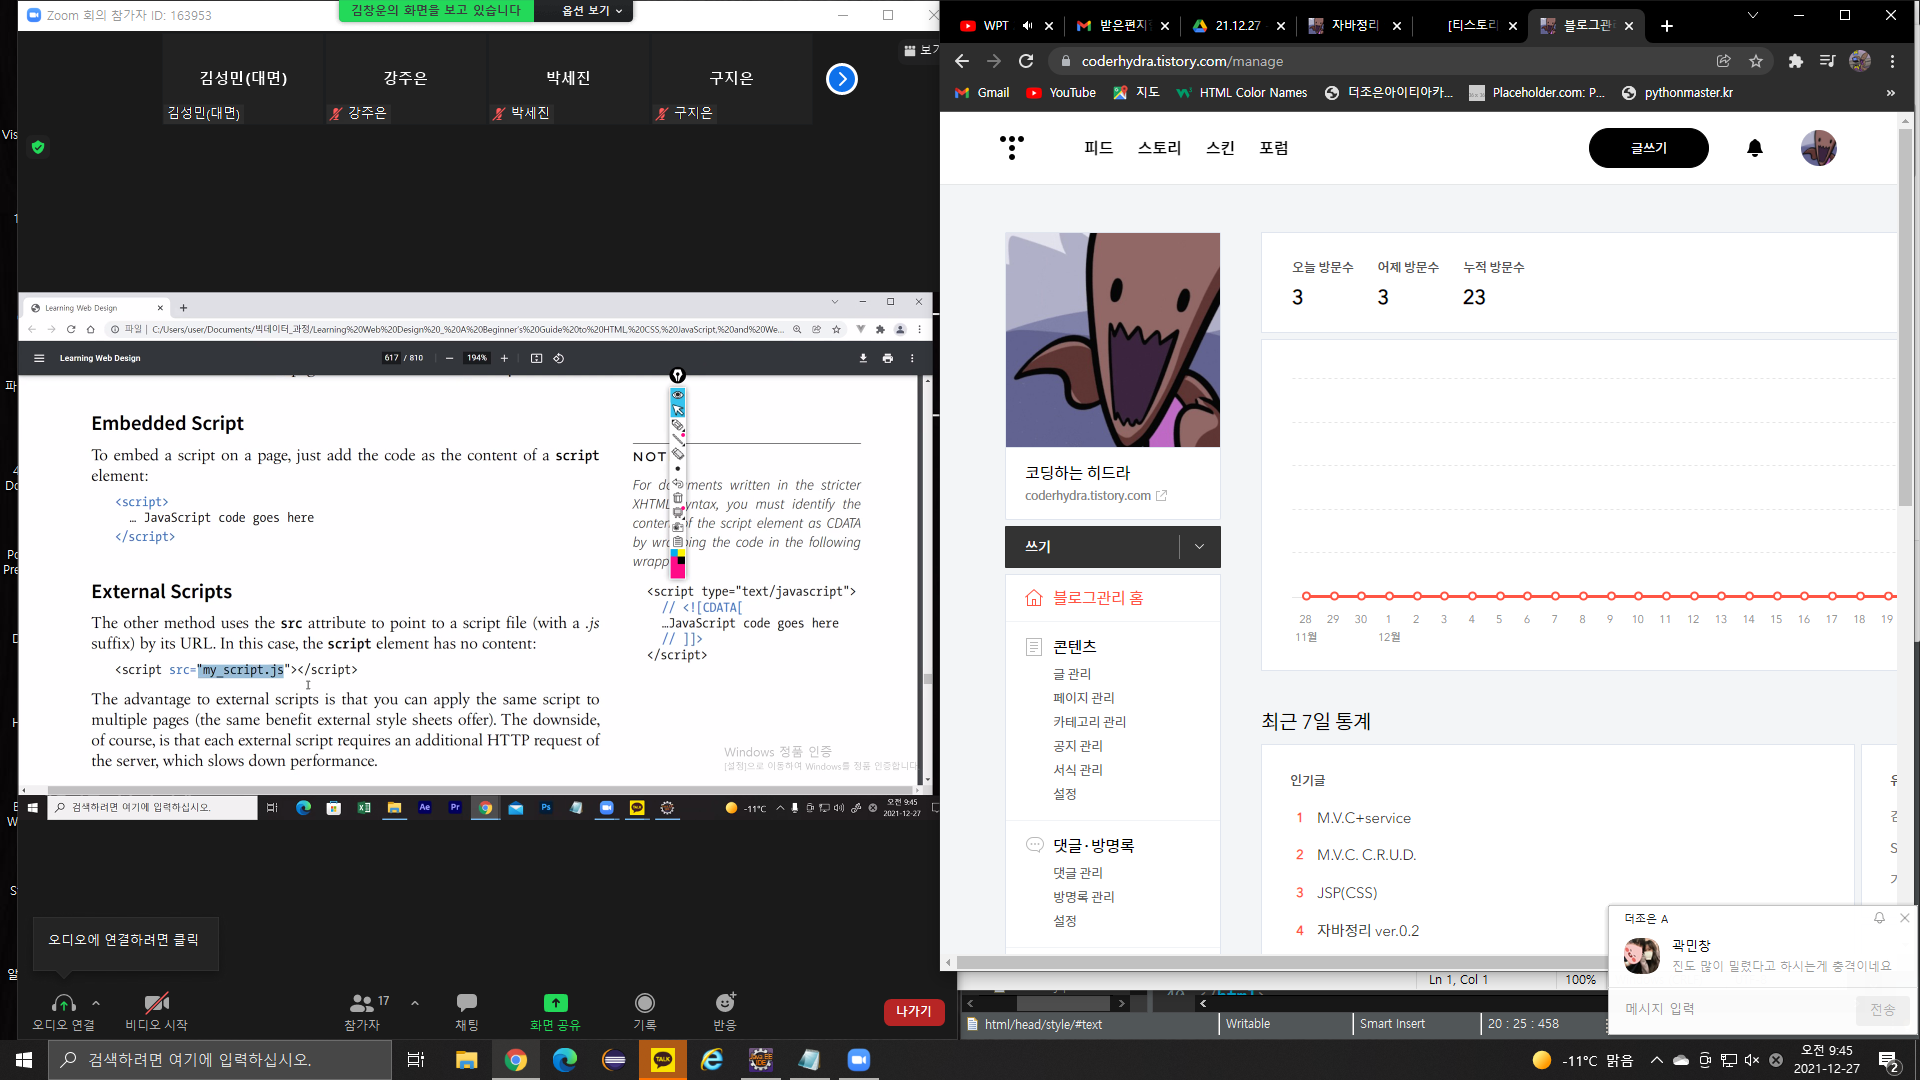The height and width of the screenshot is (1080, 1920).
Task: Open Chrome extensions puzzle icon
Action: (x=1795, y=61)
